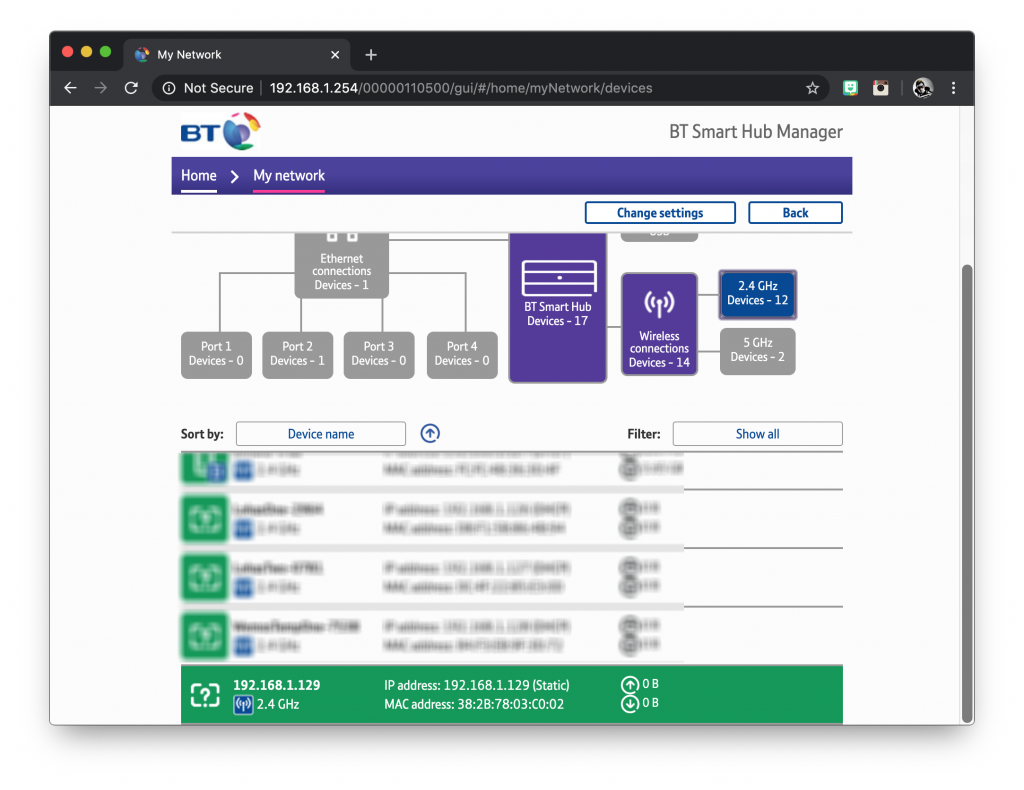Go to Home in the breadcrumb
Screen dimensions: 1024x790
tap(199, 176)
